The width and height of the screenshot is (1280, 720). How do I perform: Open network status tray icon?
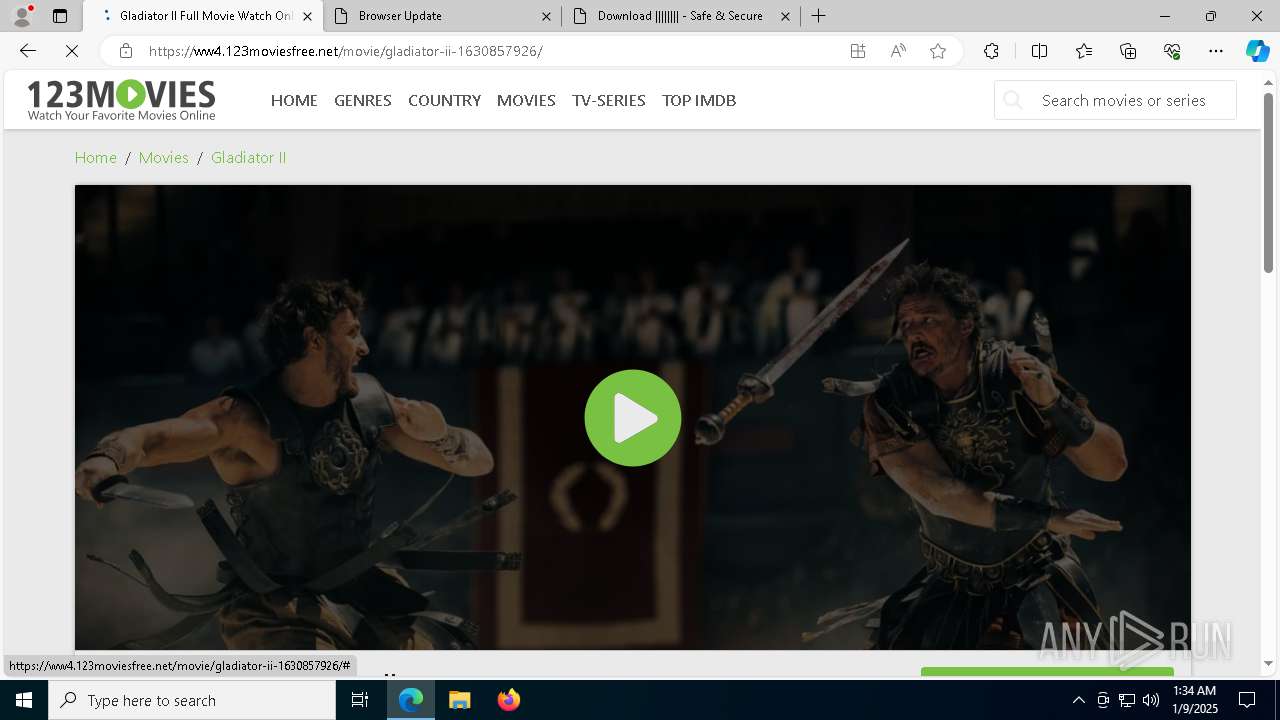[x=1127, y=700]
